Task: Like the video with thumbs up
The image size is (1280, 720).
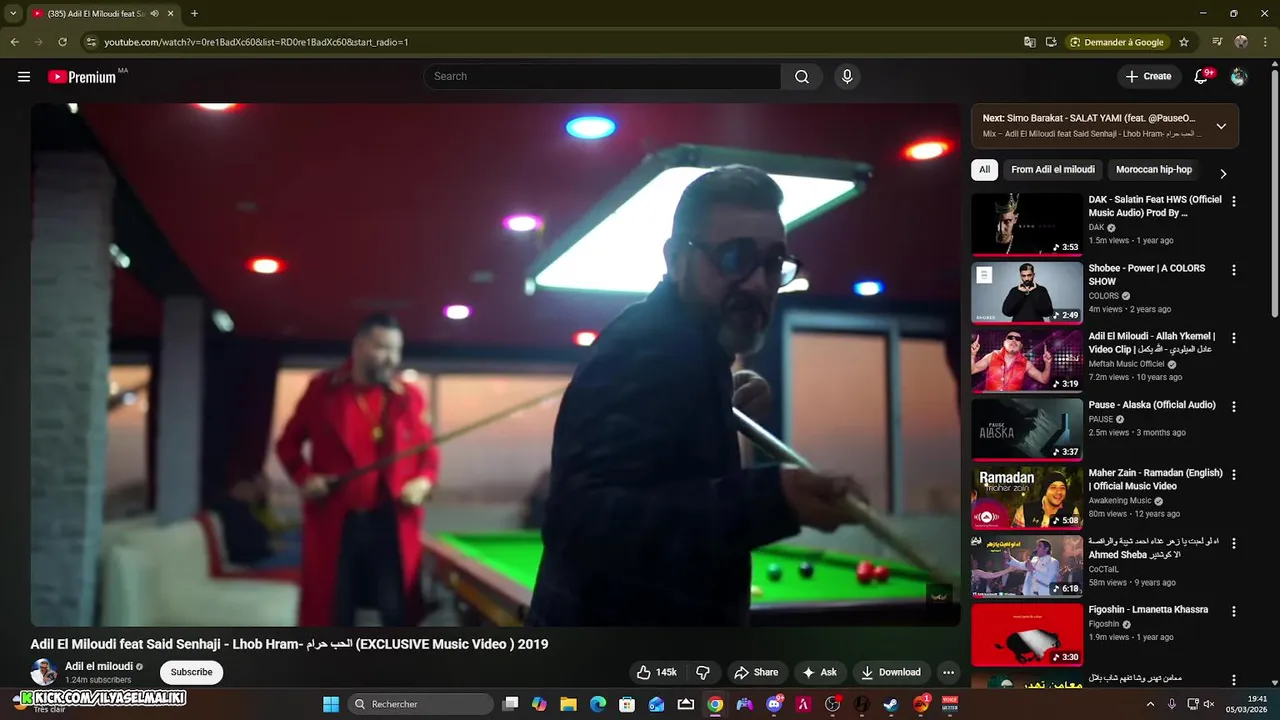Action: click(x=658, y=673)
